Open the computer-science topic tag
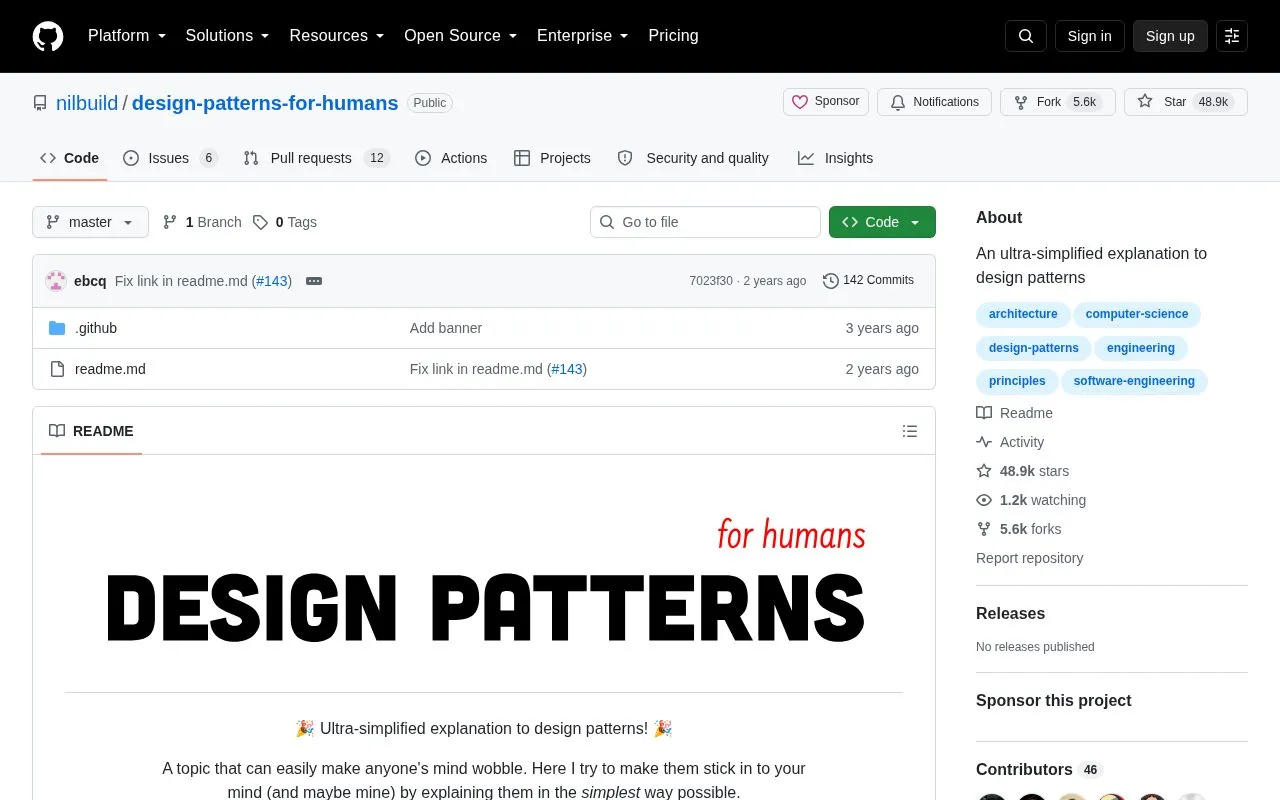The height and width of the screenshot is (800, 1280). [1137, 314]
